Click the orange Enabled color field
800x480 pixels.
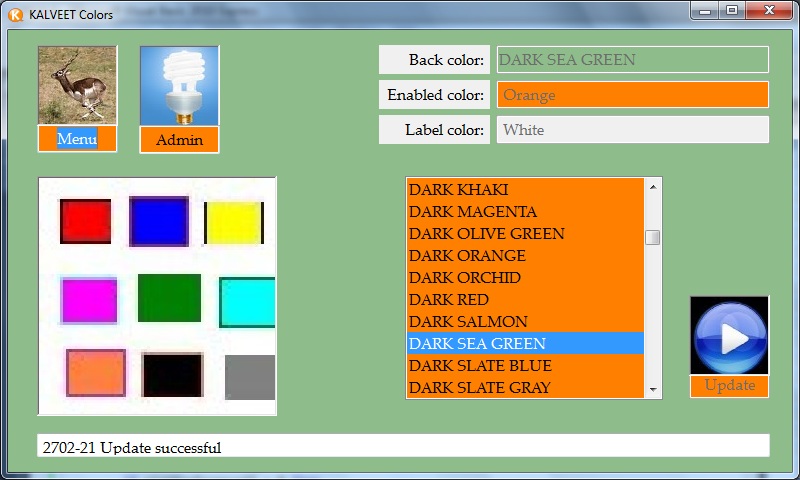[x=632, y=95]
